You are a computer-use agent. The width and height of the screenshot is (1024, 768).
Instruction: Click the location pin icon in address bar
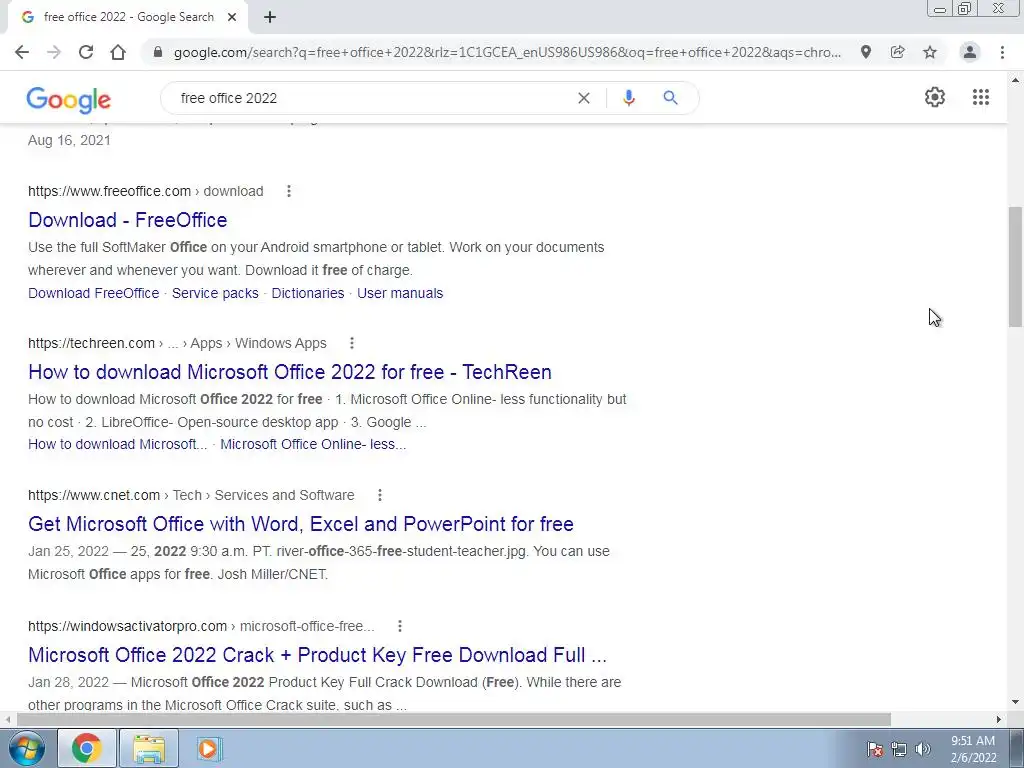866,52
